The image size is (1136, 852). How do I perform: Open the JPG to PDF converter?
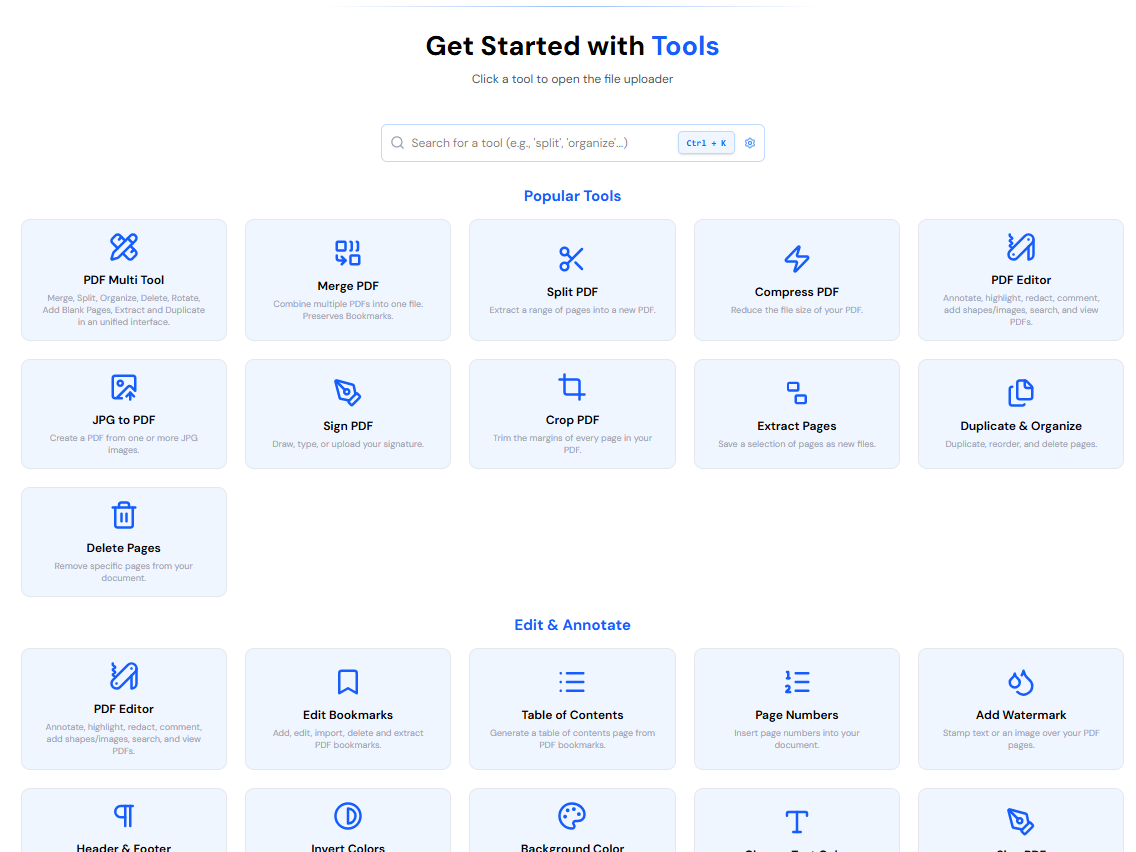tap(123, 414)
